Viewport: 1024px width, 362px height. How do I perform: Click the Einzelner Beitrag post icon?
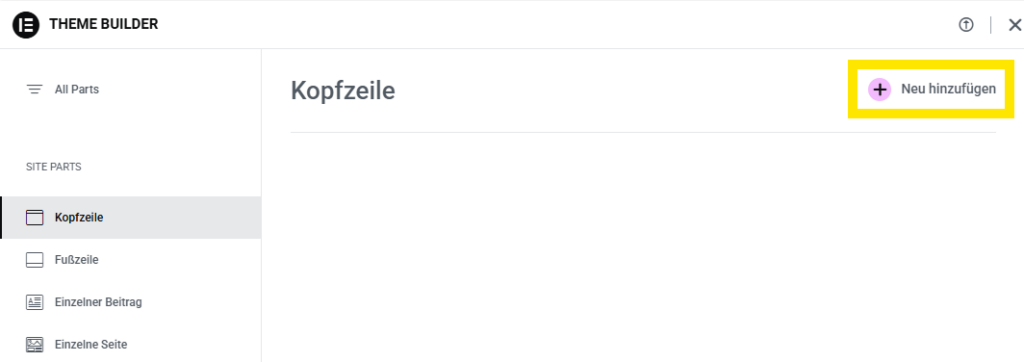[x=34, y=303]
